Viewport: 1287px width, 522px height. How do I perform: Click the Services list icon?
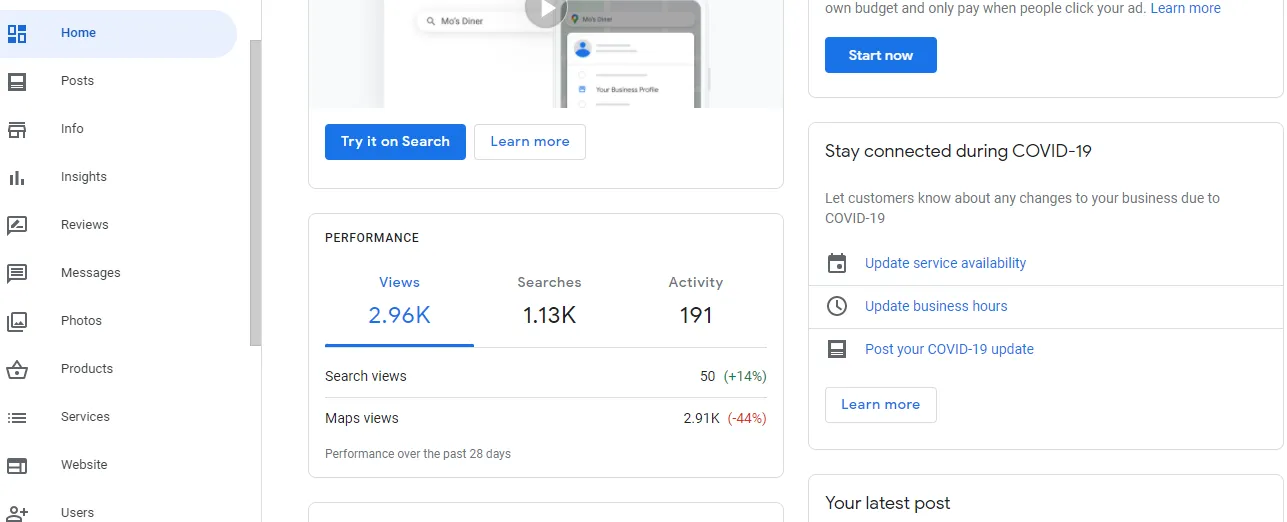click(17, 417)
